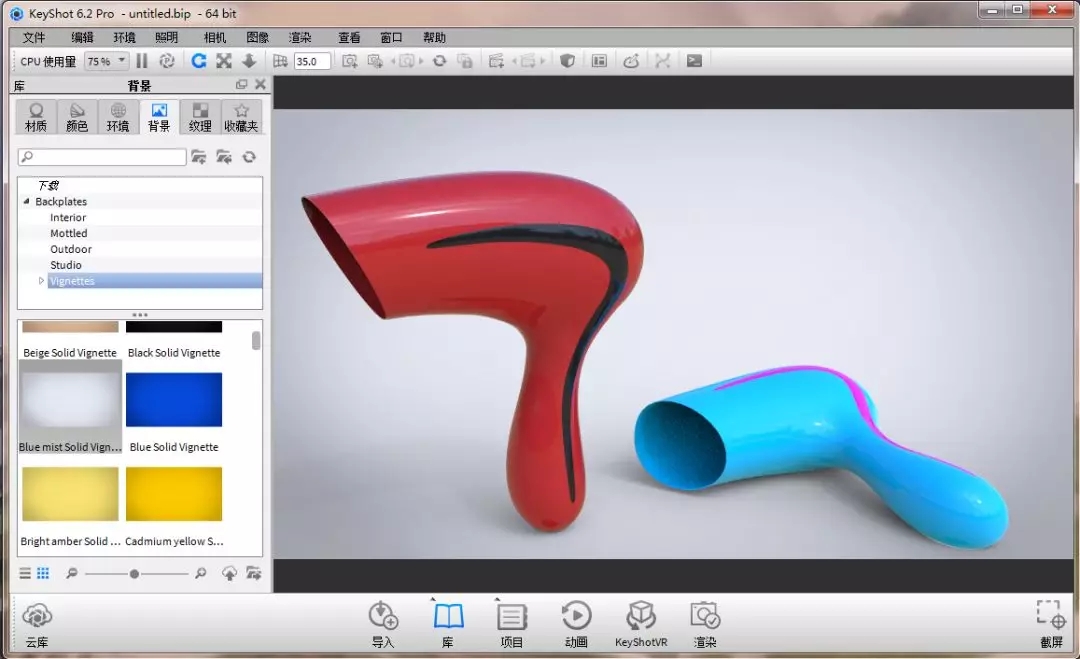Upload to cloud from the library footer
Image resolution: width=1080 pixels, height=659 pixels.
(x=229, y=573)
